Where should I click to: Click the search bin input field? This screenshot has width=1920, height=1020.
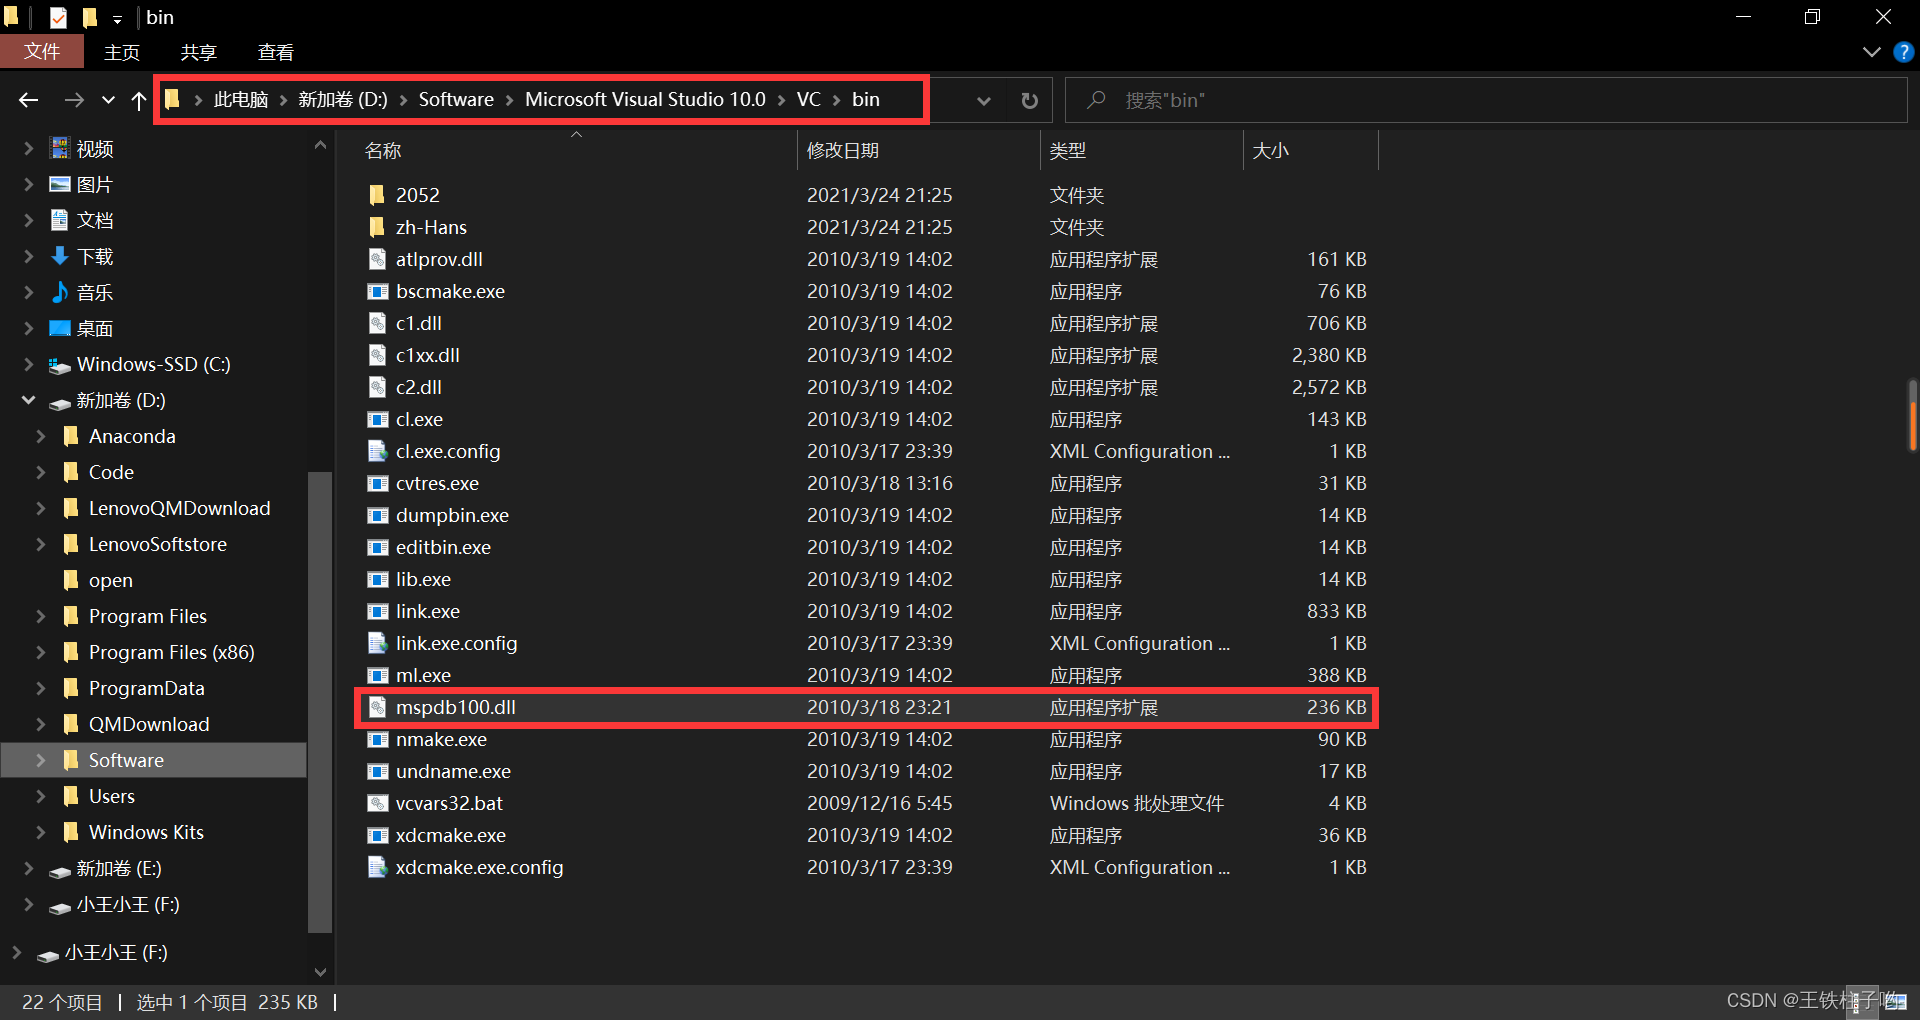tap(1486, 100)
